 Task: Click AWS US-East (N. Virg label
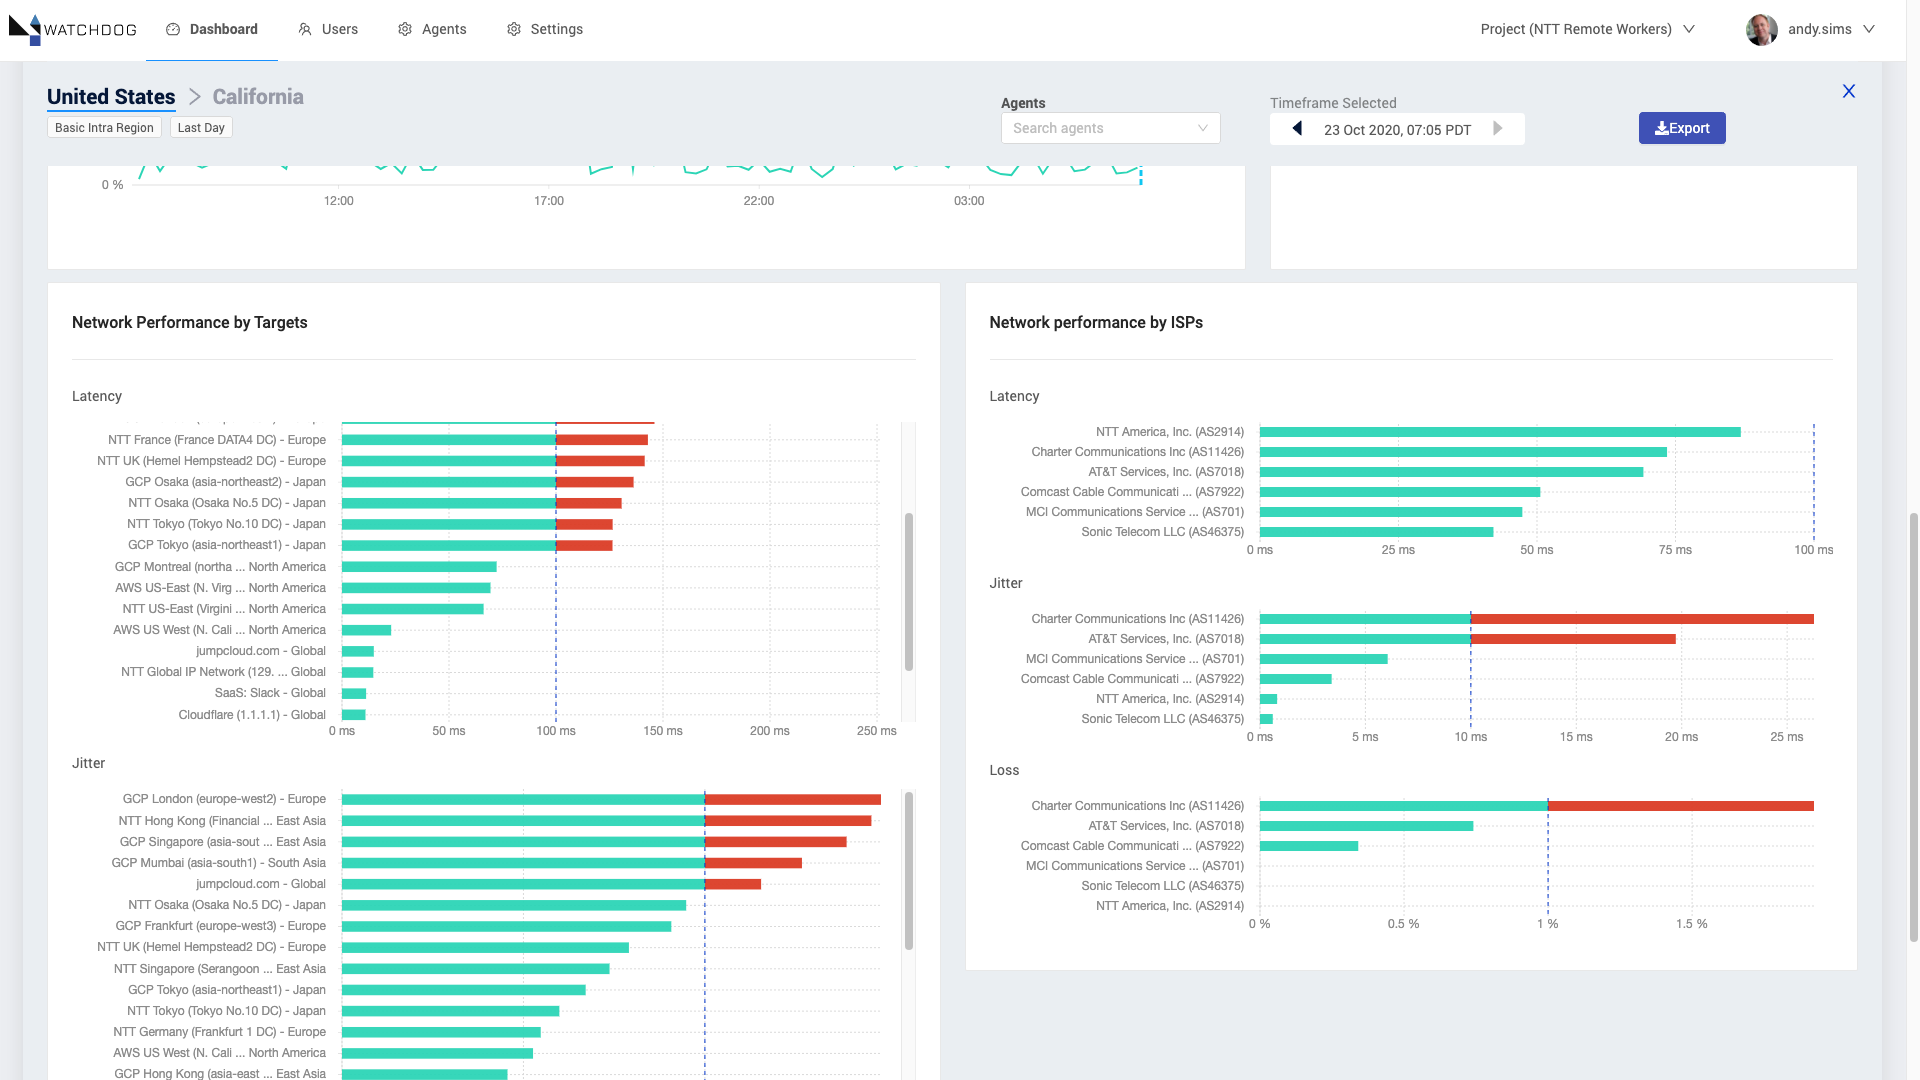pyautogui.click(x=220, y=588)
